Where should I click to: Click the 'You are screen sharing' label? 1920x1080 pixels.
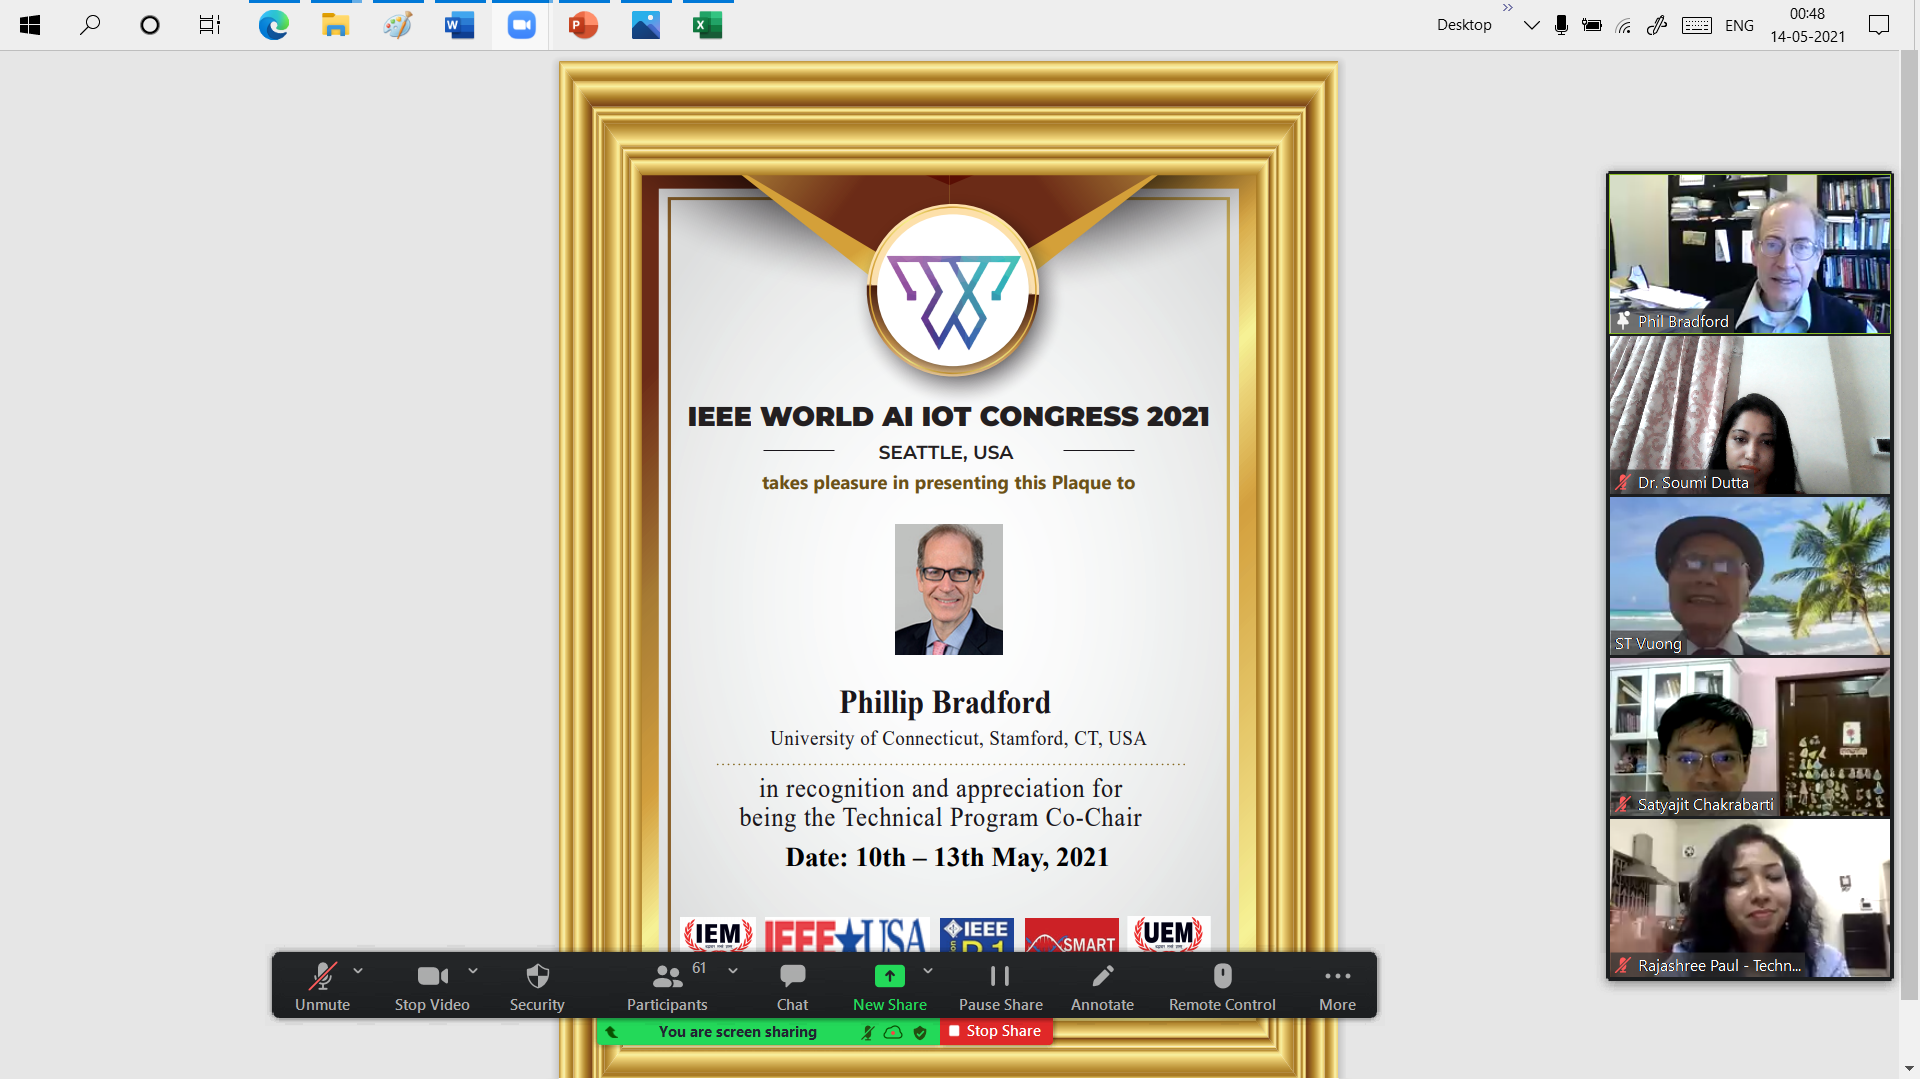click(737, 1032)
